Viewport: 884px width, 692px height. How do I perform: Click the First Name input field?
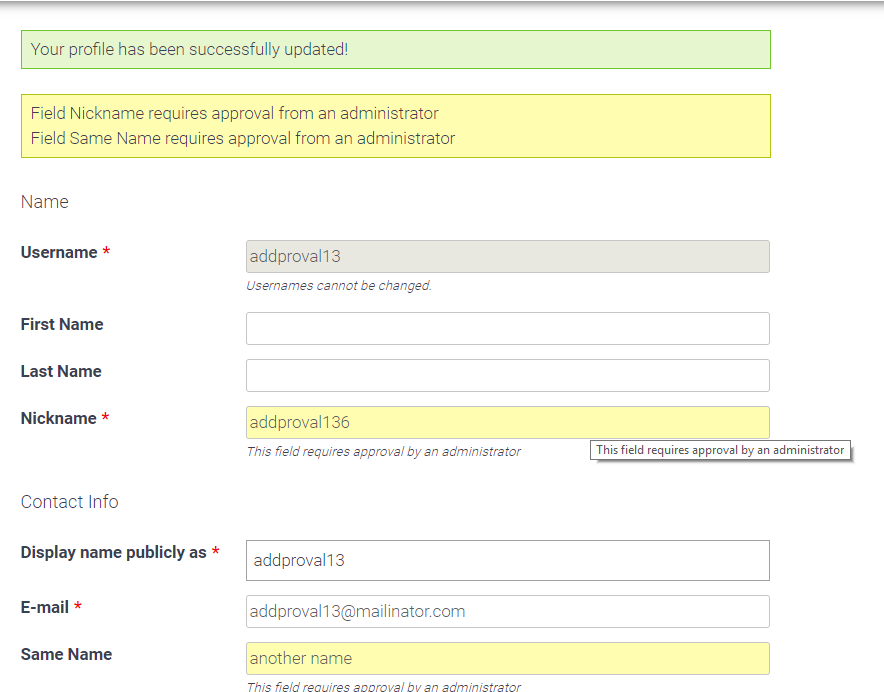click(507, 328)
